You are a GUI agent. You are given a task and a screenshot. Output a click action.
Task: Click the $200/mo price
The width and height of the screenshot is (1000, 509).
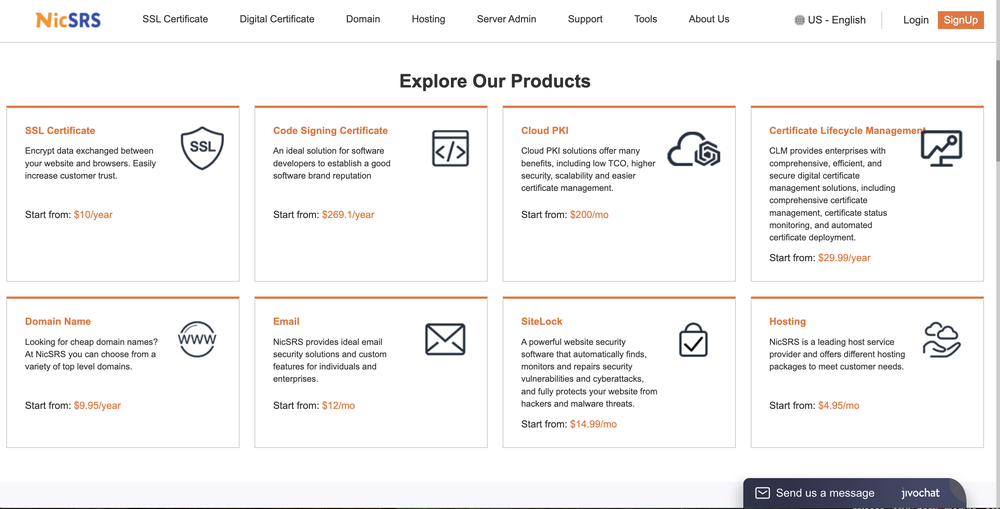point(589,215)
